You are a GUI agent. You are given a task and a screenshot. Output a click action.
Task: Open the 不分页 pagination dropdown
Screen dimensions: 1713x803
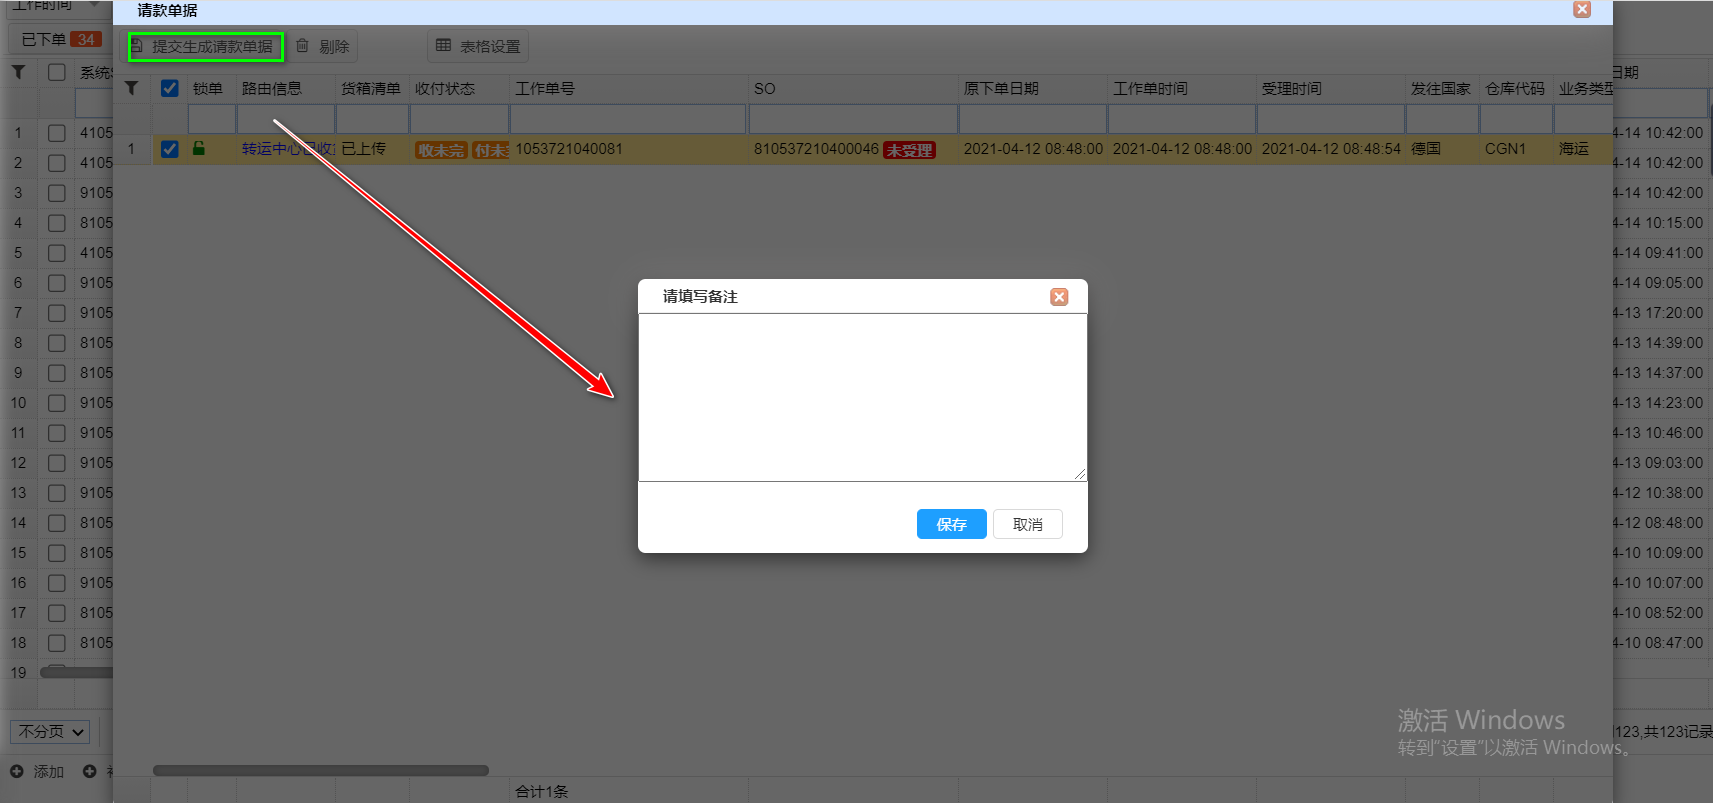click(x=51, y=732)
